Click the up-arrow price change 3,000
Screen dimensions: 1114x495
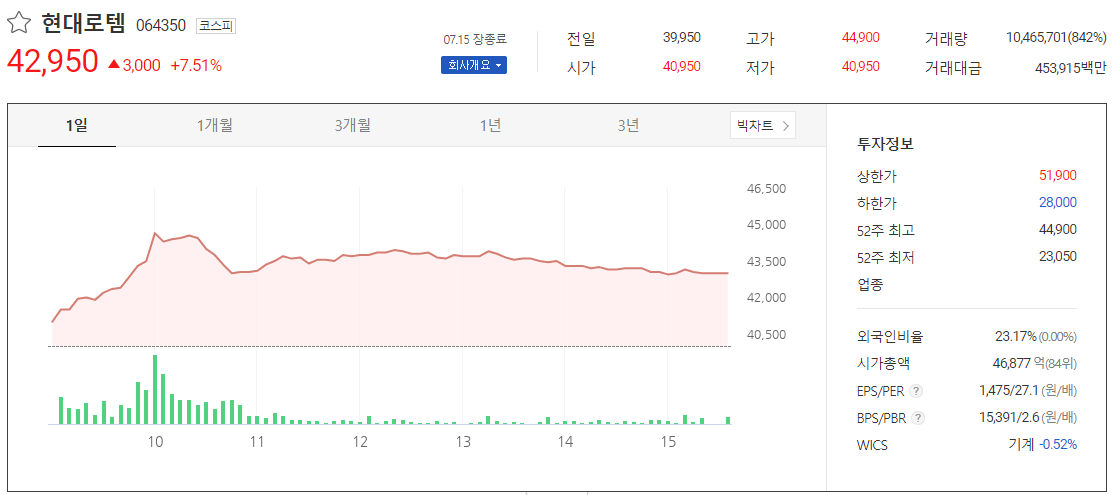click(134, 66)
